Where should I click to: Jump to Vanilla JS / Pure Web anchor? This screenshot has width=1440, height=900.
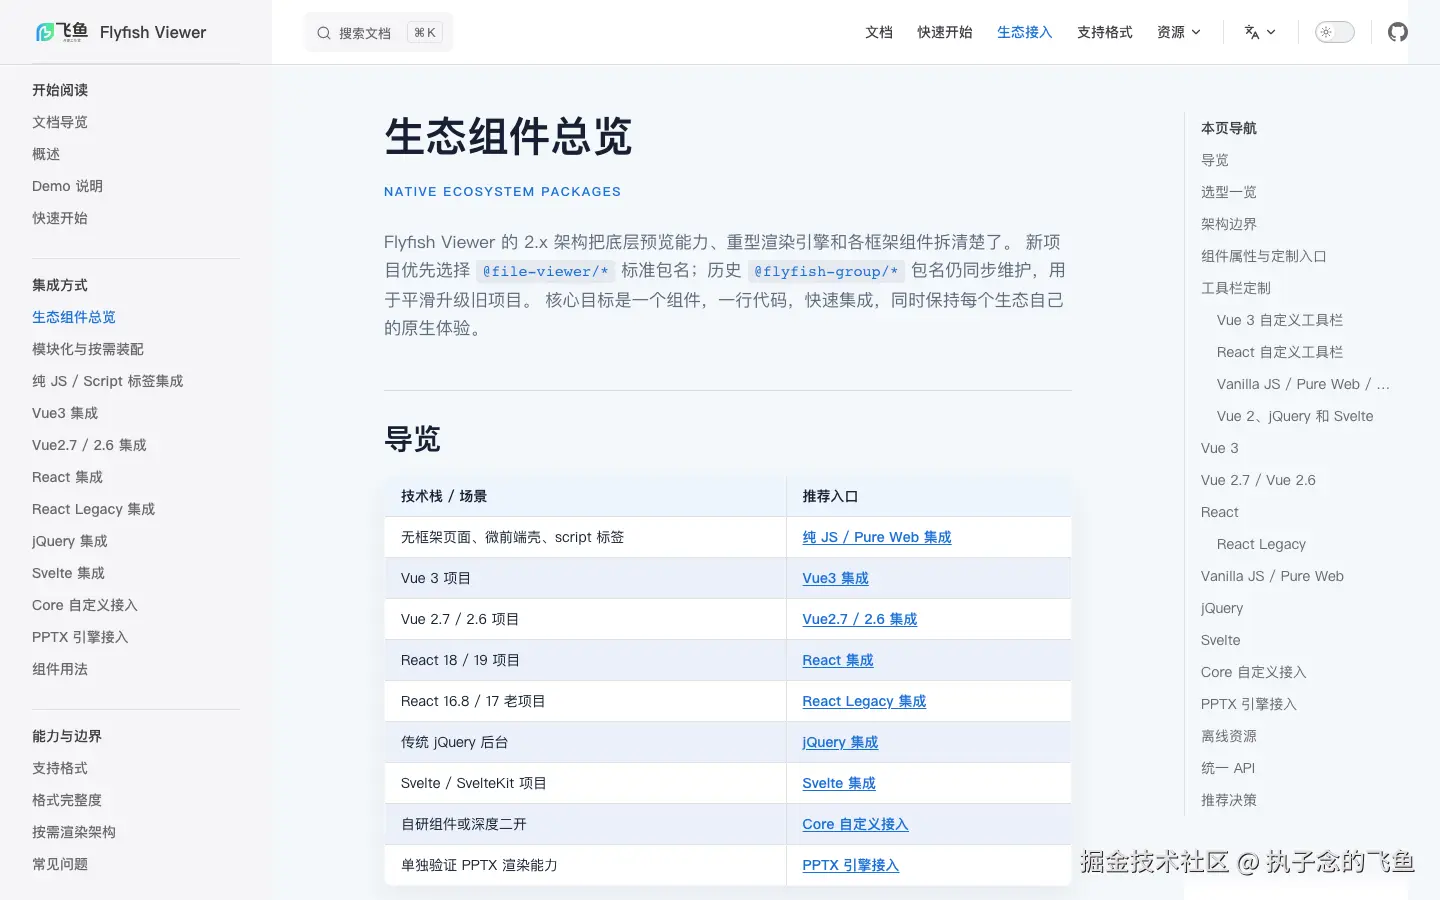pyautogui.click(x=1272, y=576)
